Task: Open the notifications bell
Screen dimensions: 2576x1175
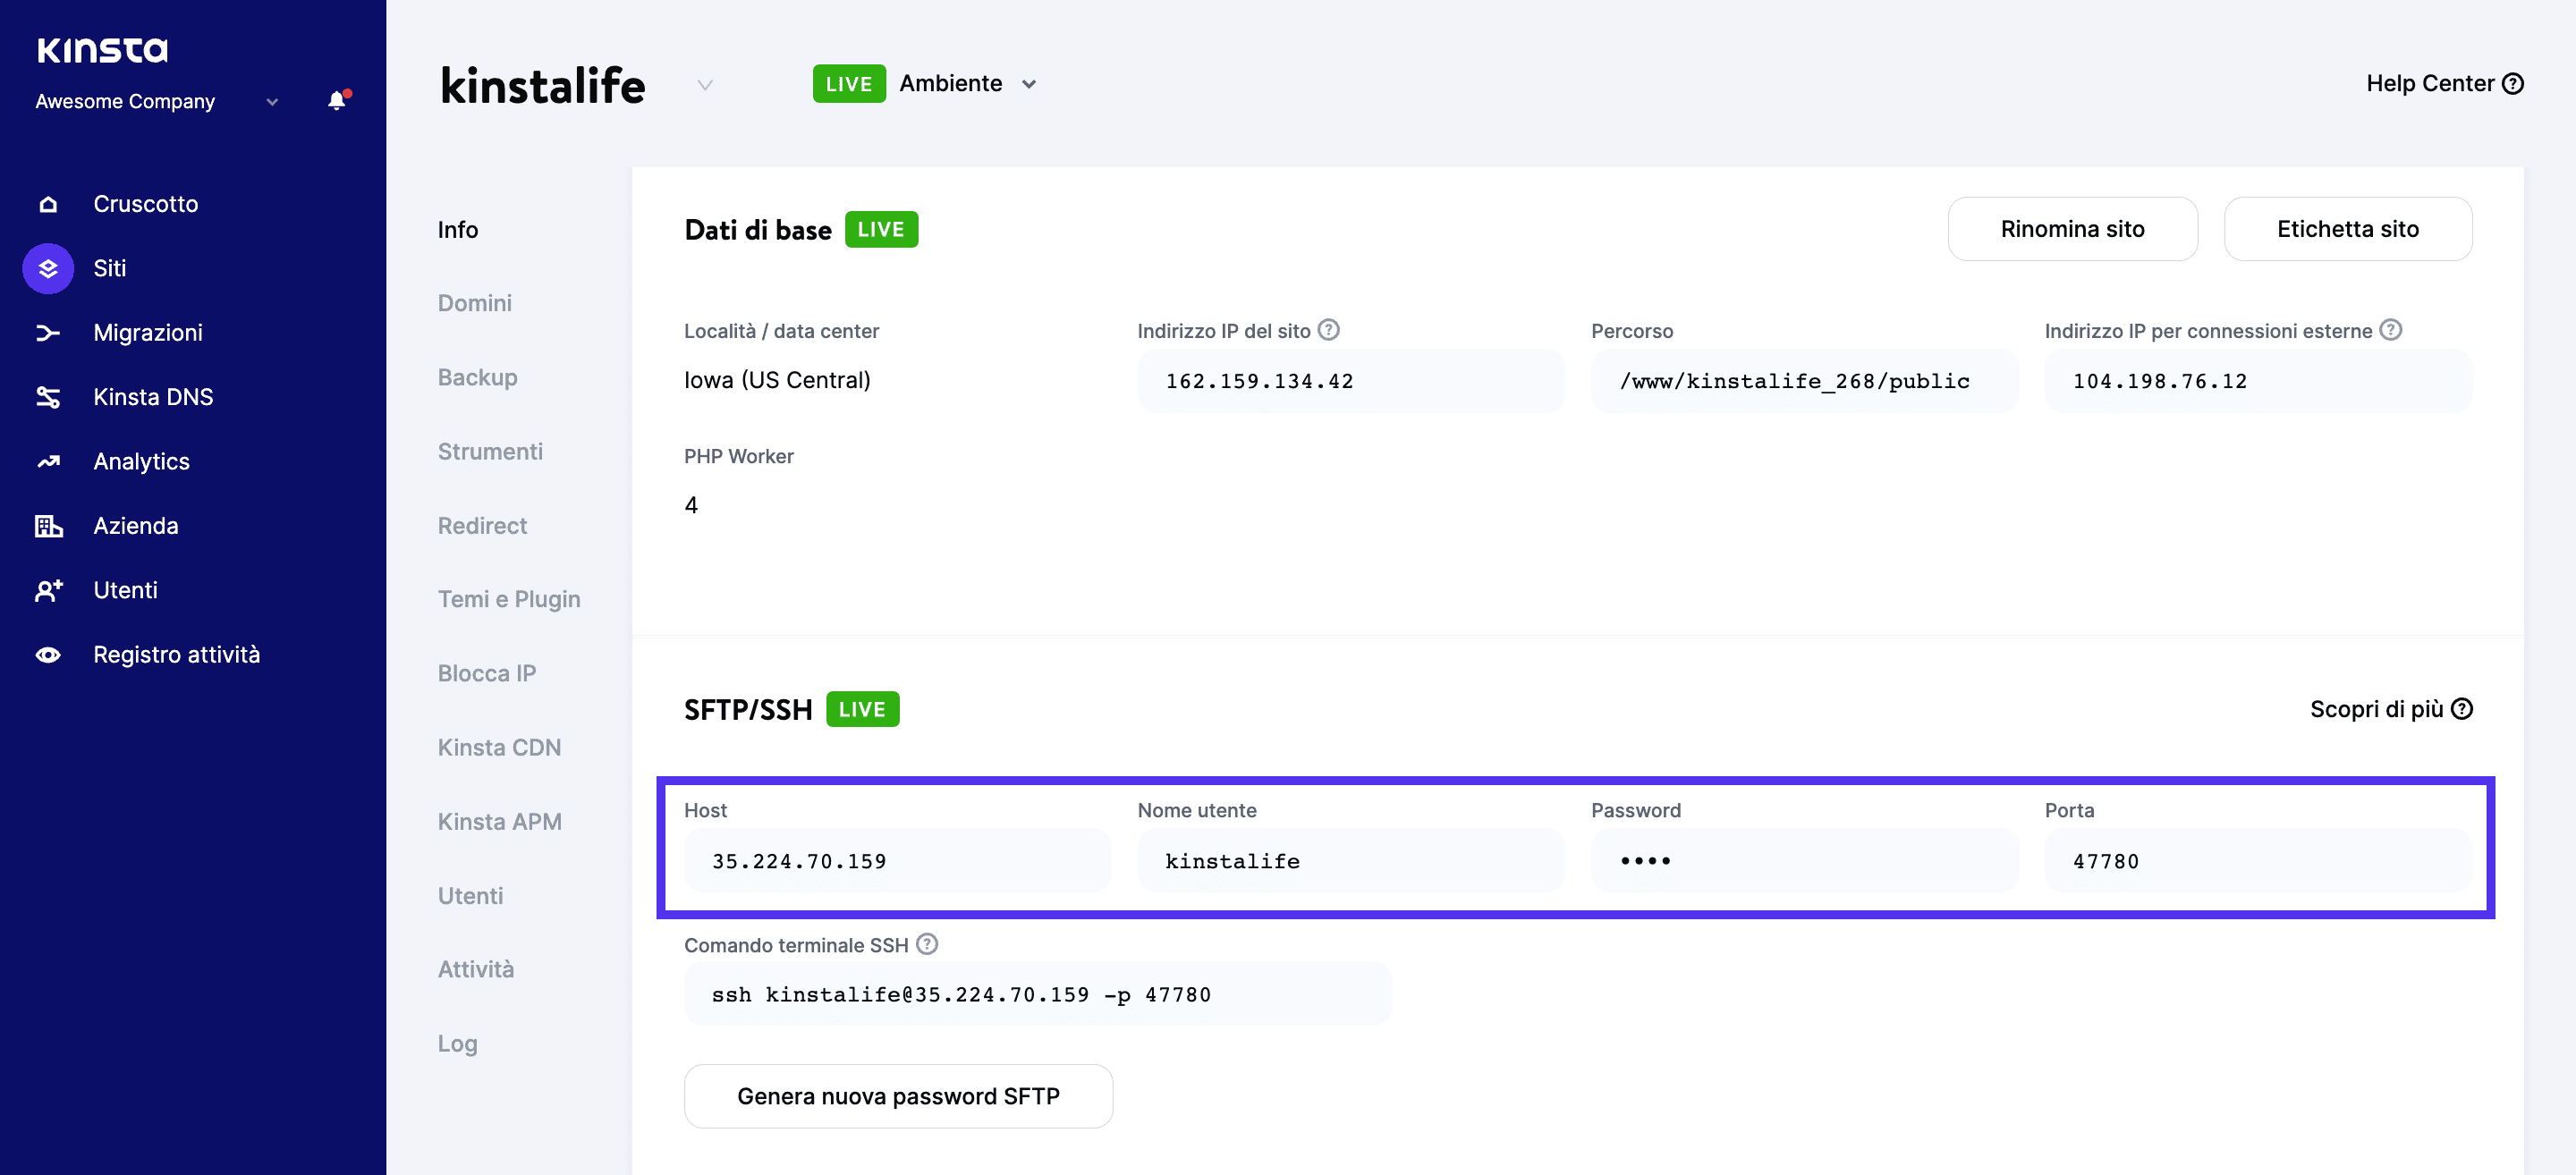Action: pos(338,100)
